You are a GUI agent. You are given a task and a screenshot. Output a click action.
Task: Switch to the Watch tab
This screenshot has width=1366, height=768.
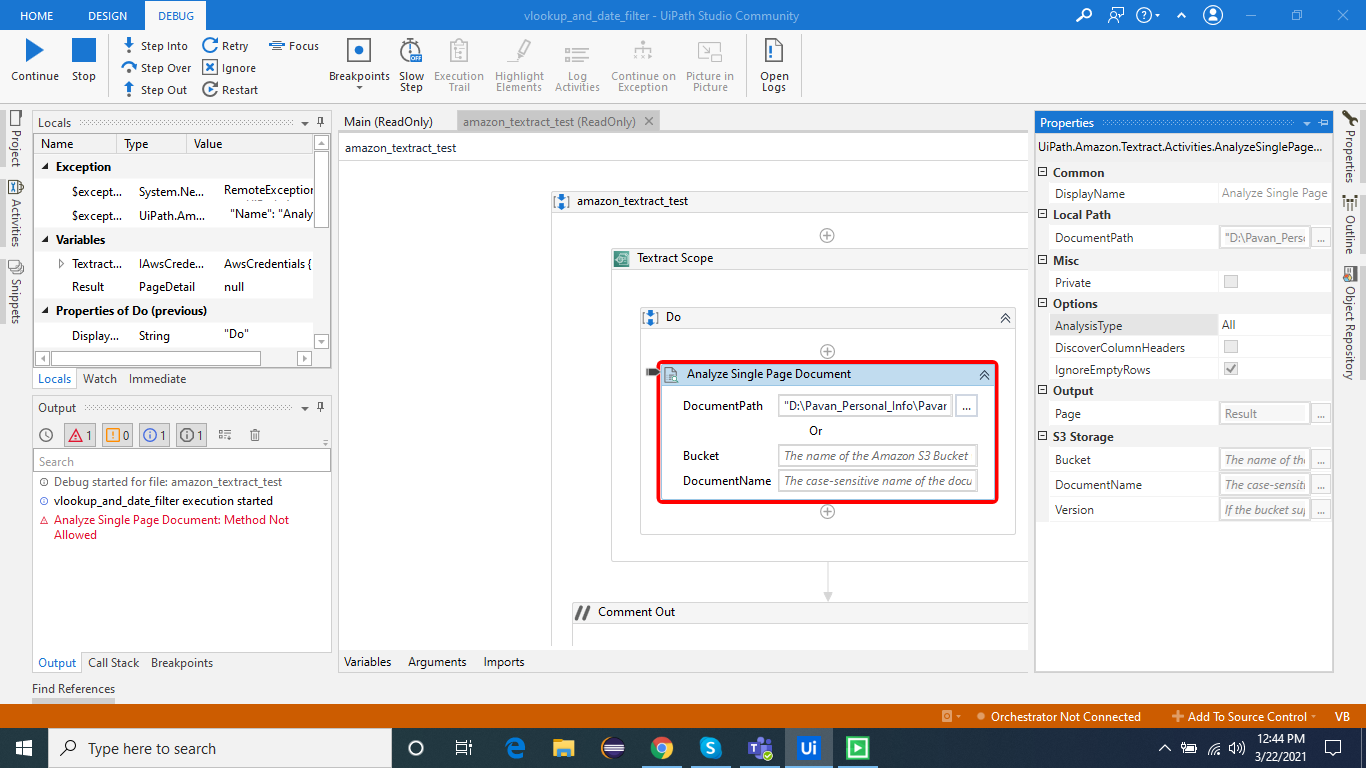pos(100,379)
